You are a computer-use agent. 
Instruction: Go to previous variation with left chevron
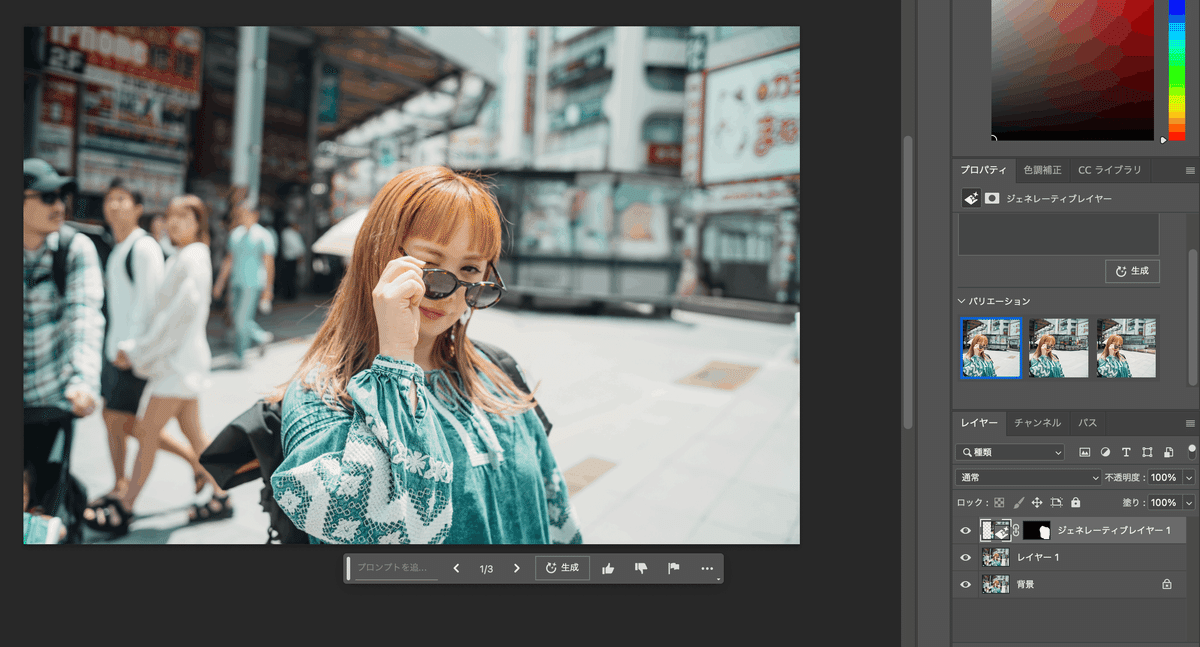456,568
